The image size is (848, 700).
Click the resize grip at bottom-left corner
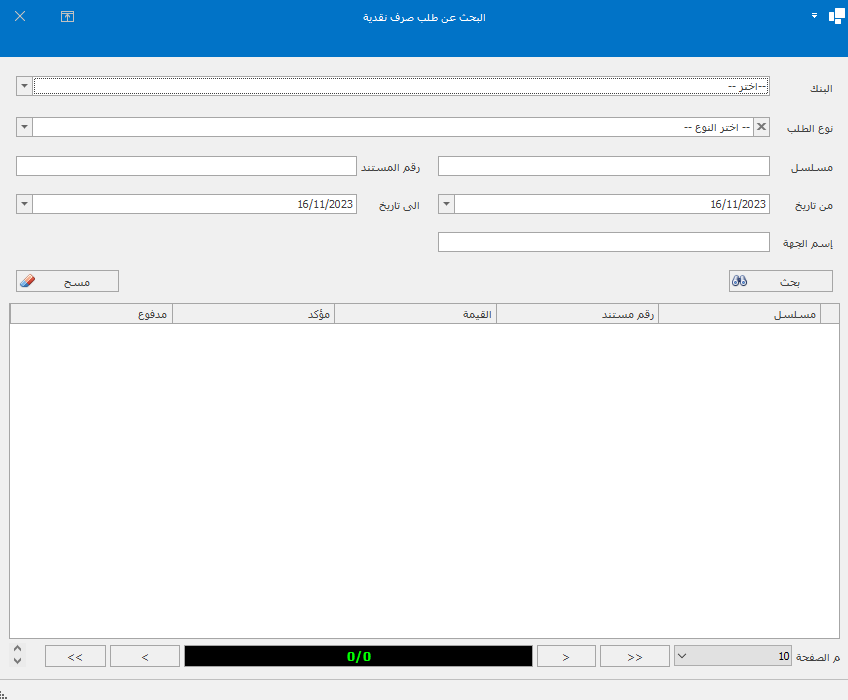pyautogui.click(x=5, y=693)
